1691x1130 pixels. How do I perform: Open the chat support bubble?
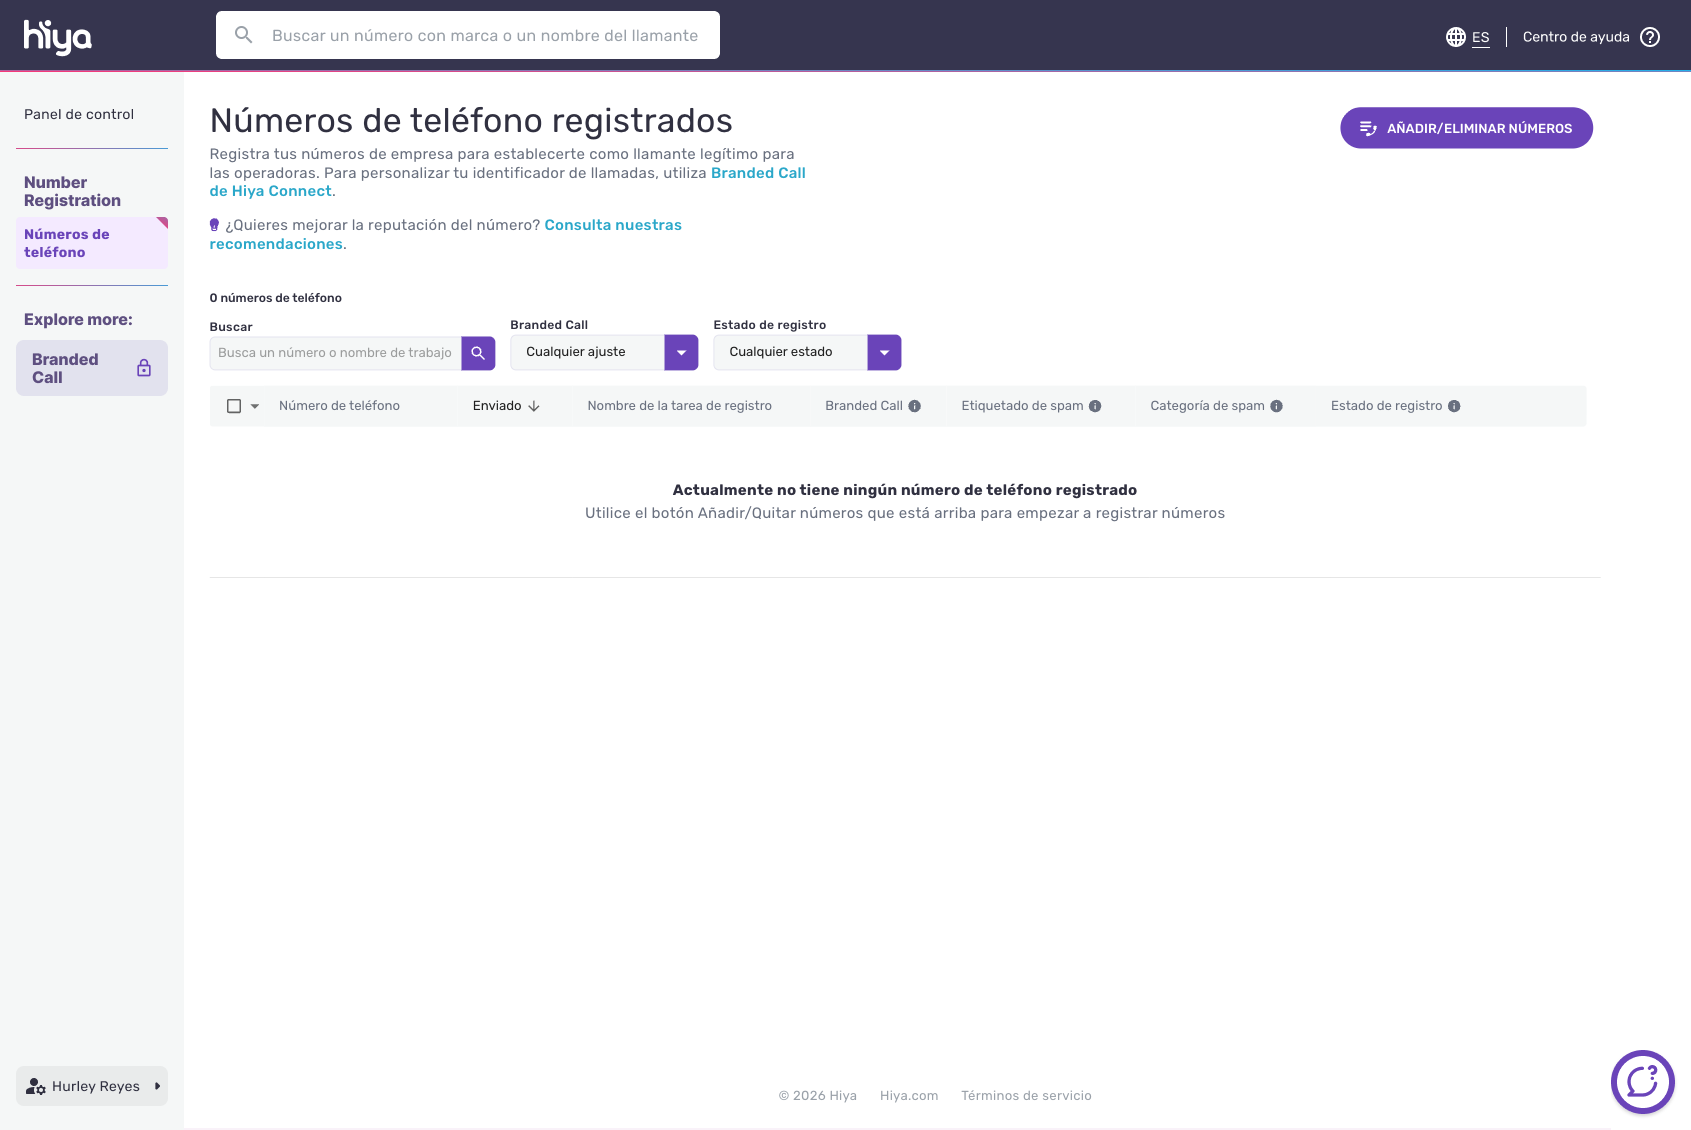[1642, 1081]
